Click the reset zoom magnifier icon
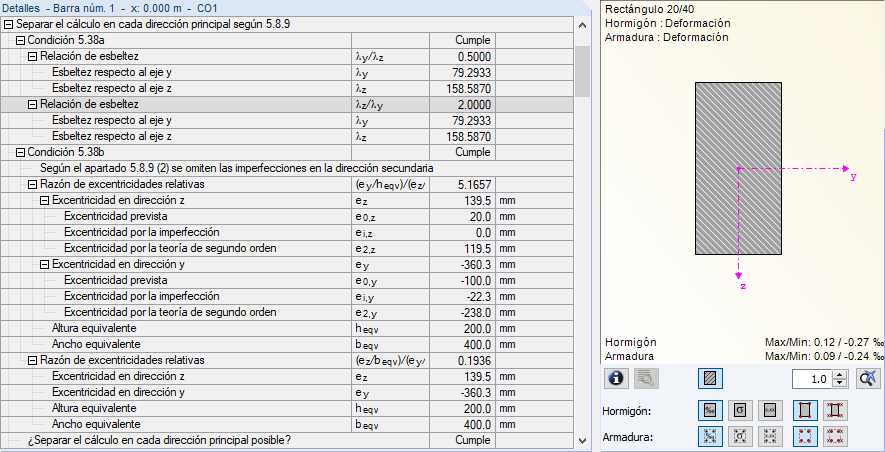This screenshot has height=452, width=885. coord(869,378)
